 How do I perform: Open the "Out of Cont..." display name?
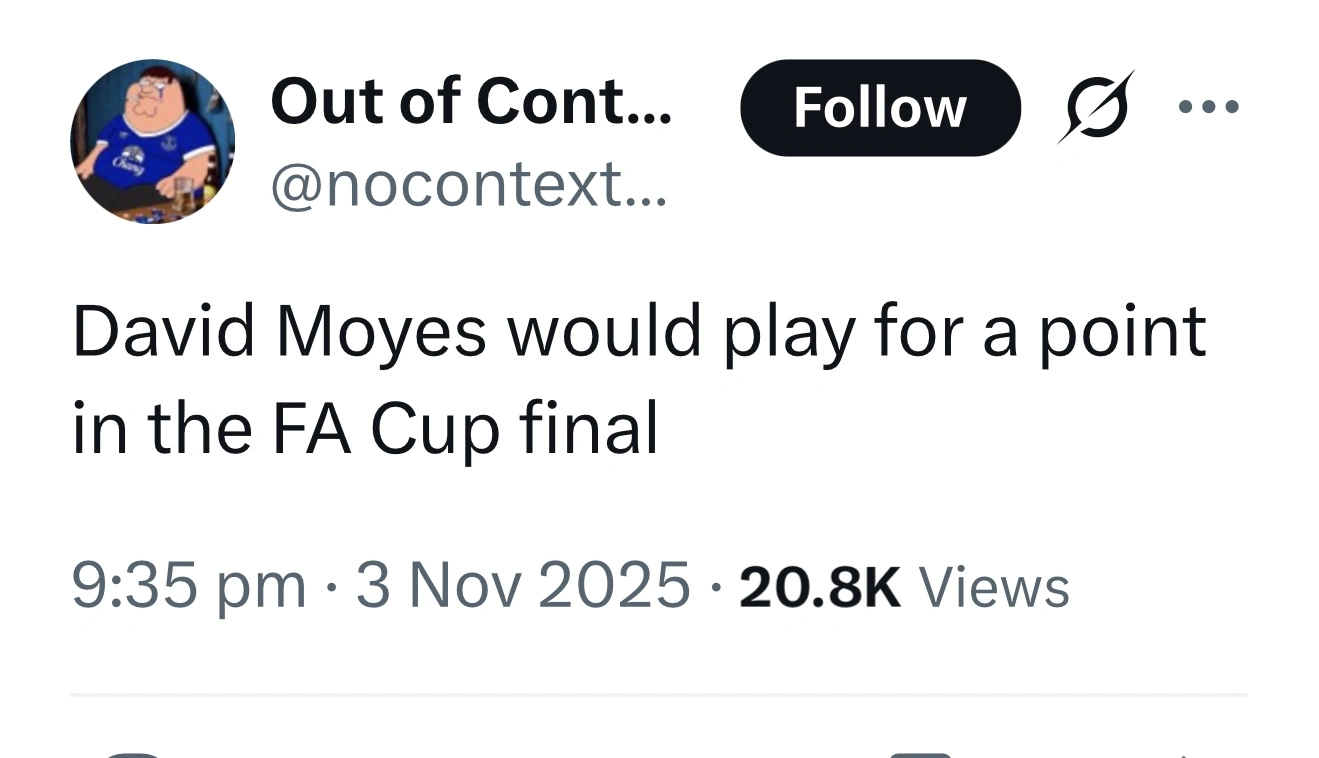coord(471,102)
